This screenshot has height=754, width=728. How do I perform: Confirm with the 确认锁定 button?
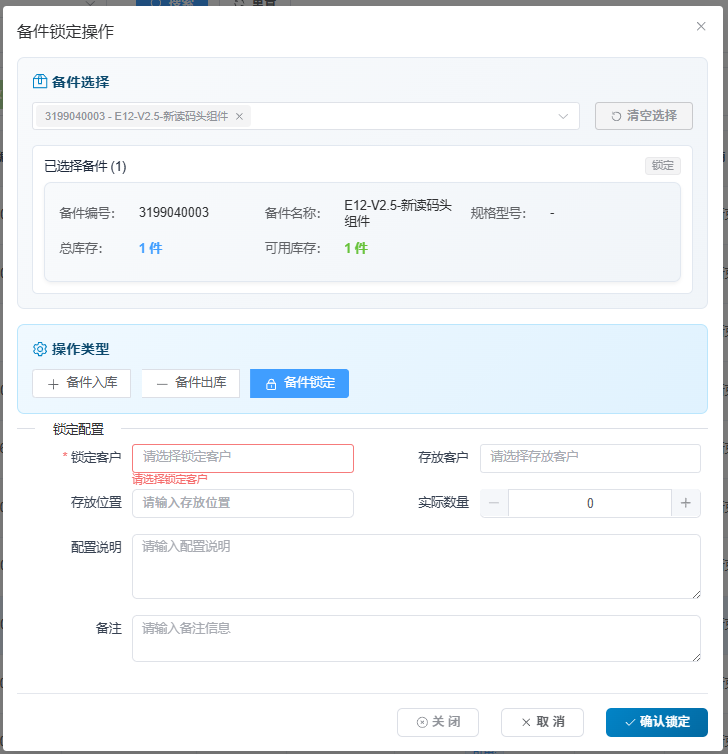656,722
